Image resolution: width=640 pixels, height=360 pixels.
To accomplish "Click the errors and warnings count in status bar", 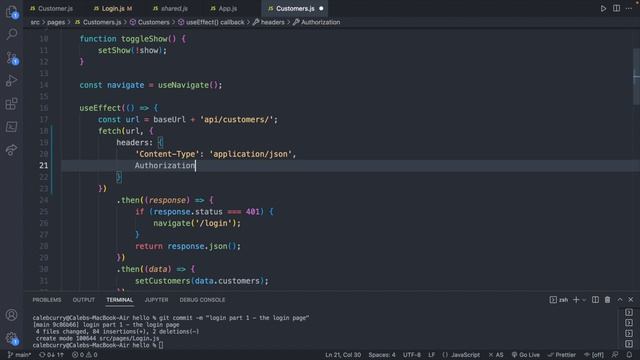I will [84, 355].
